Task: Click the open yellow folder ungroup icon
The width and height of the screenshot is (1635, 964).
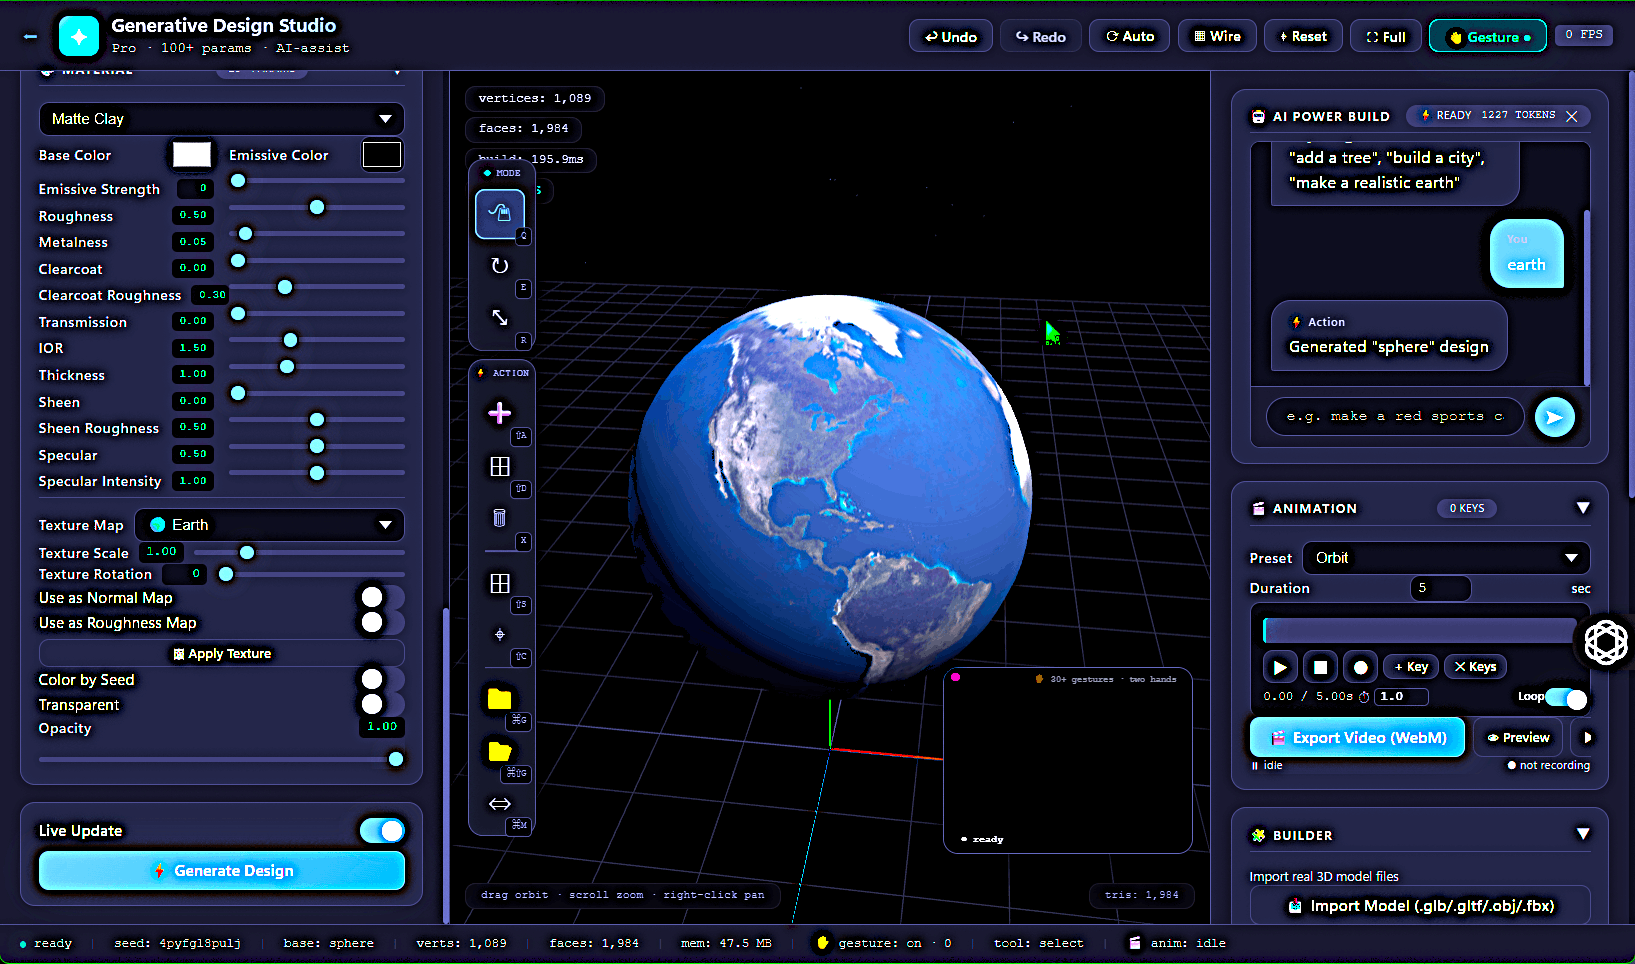Action: tap(500, 751)
